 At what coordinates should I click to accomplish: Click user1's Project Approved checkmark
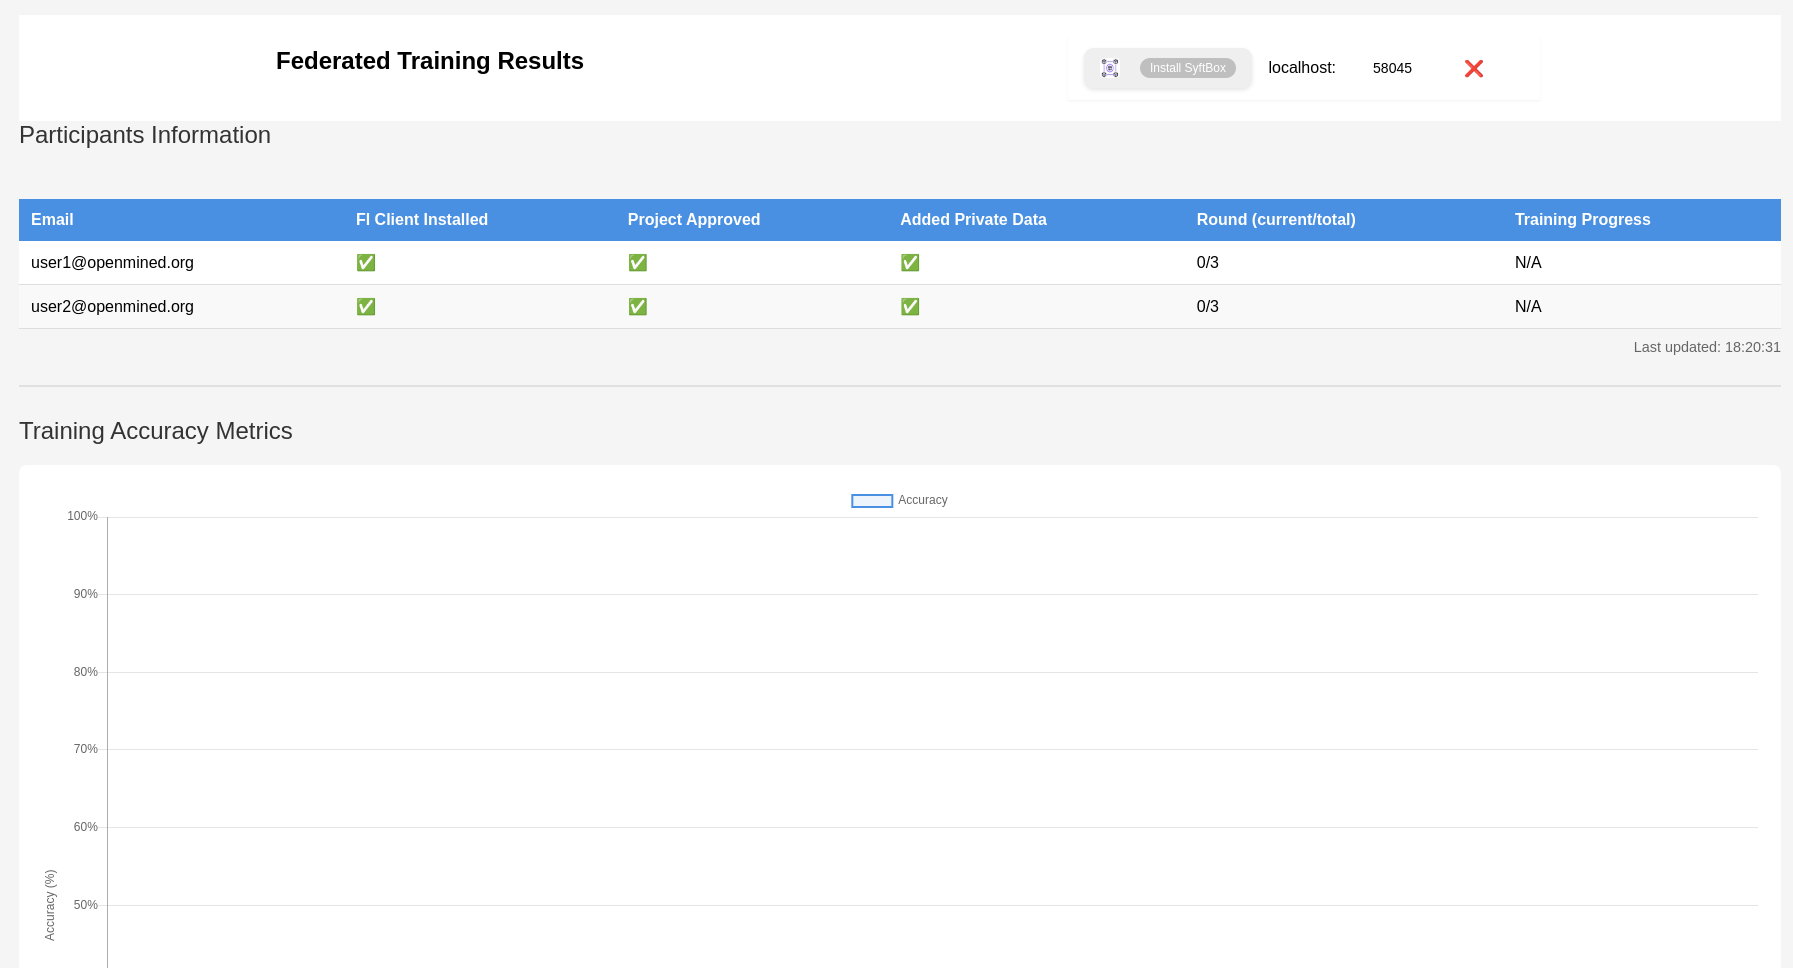point(638,263)
